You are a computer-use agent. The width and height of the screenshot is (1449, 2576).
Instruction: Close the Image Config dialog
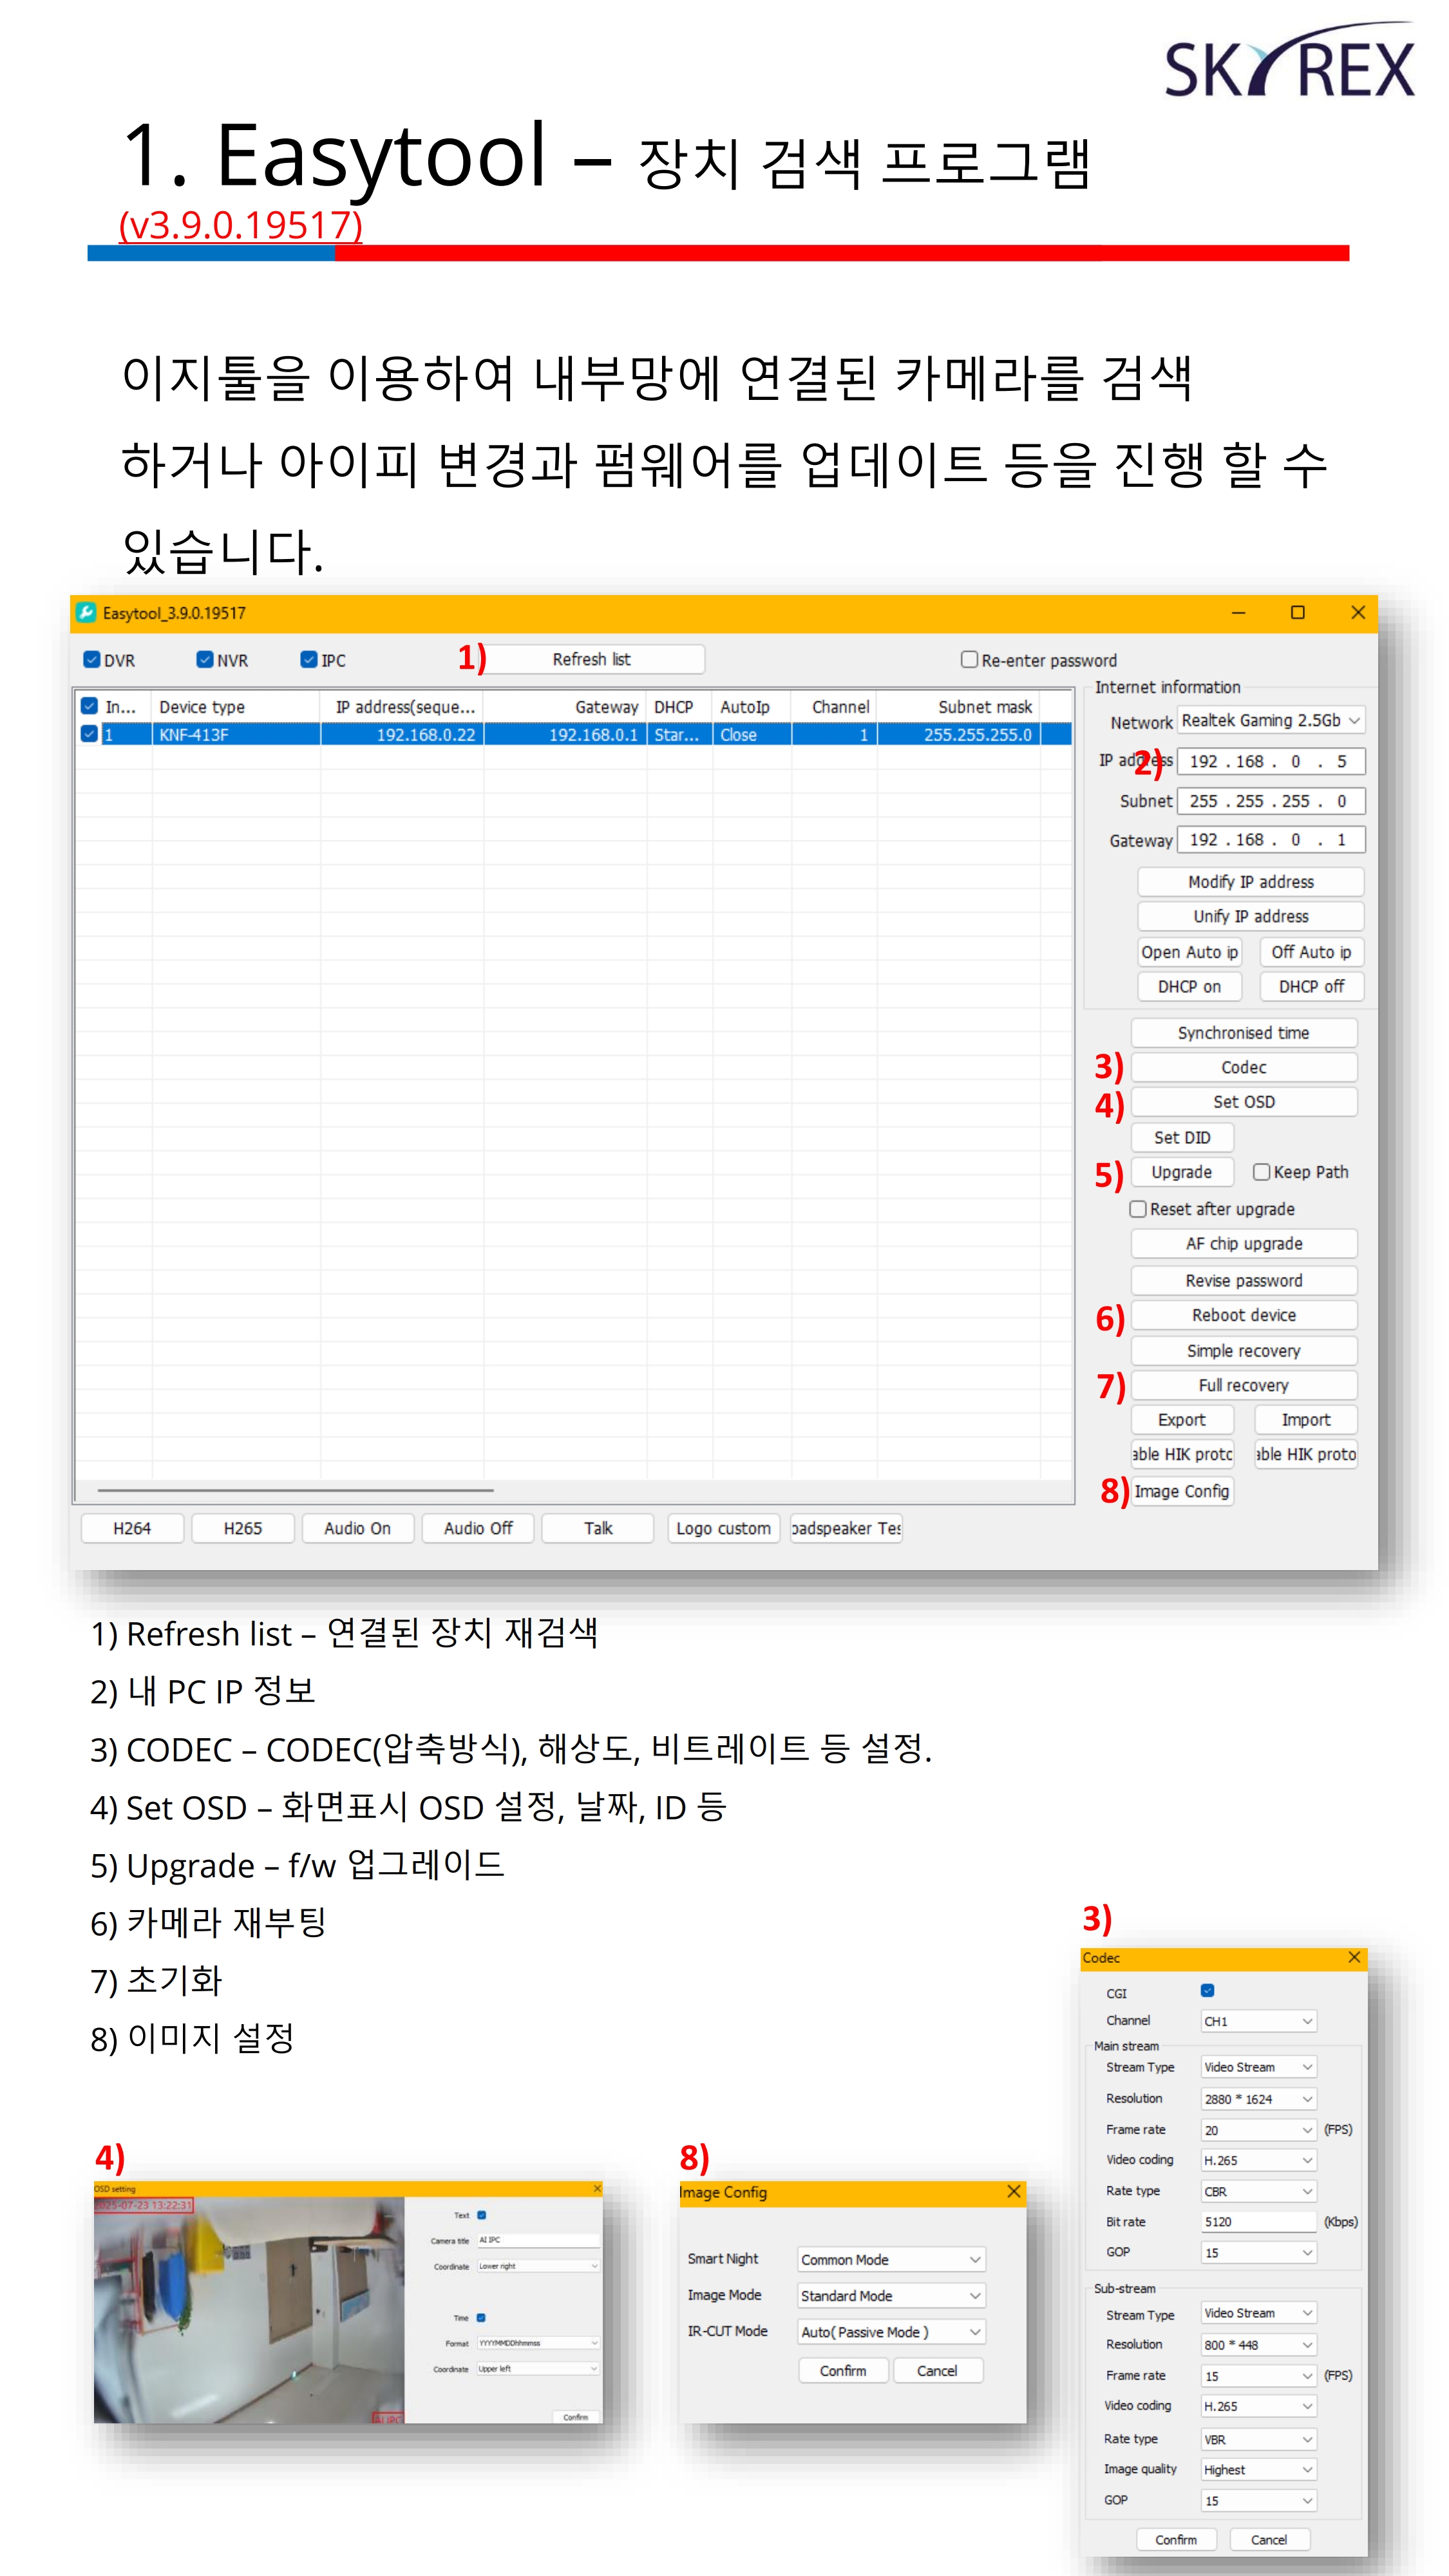pos(1013,2191)
